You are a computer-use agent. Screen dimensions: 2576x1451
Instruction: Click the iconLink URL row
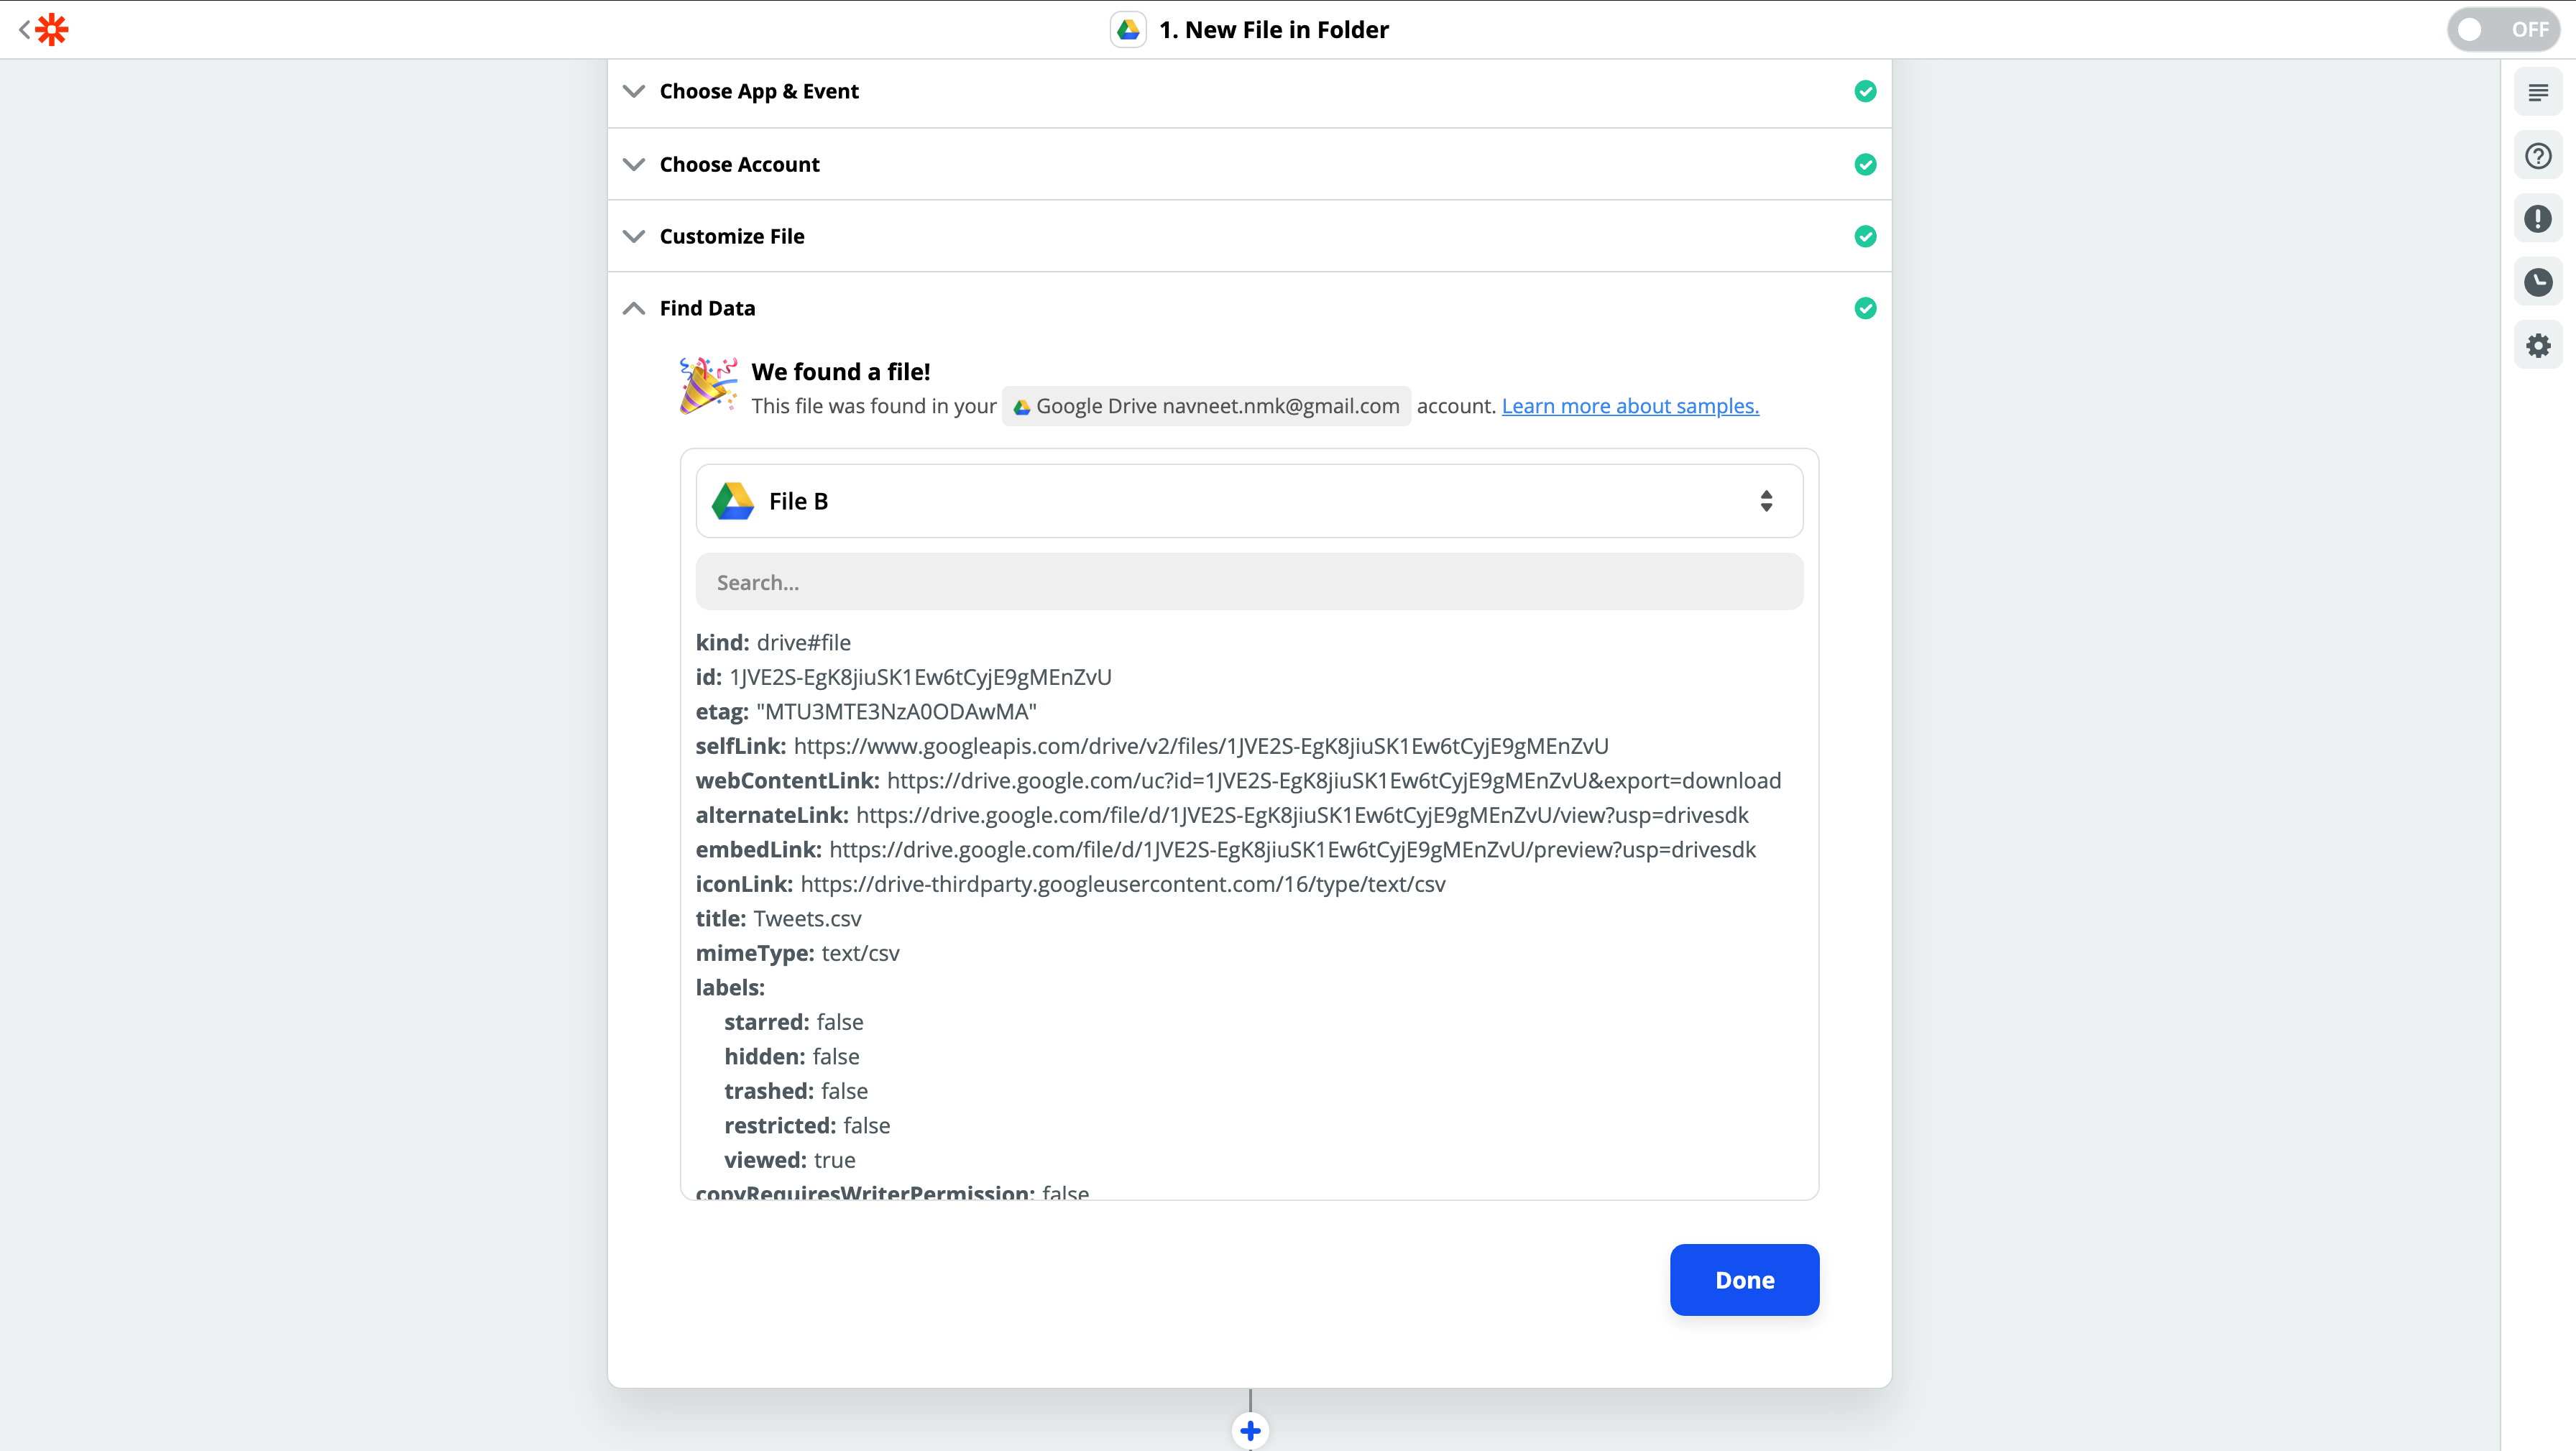pyautogui.click(x=1070, y=884)
